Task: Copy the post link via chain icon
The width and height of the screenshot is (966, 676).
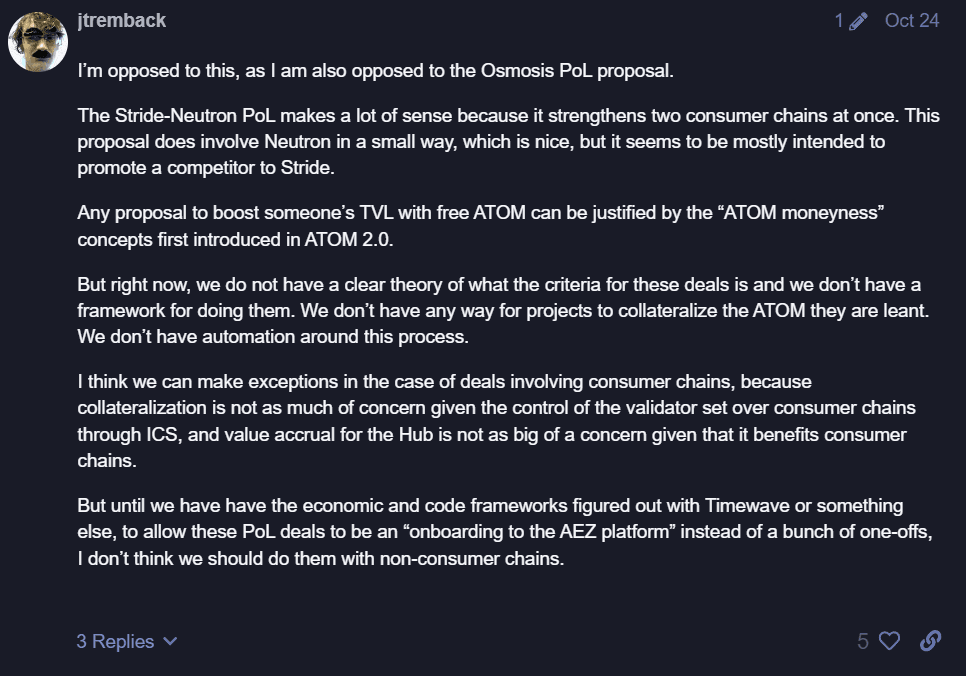Action: tap(930, 641)
